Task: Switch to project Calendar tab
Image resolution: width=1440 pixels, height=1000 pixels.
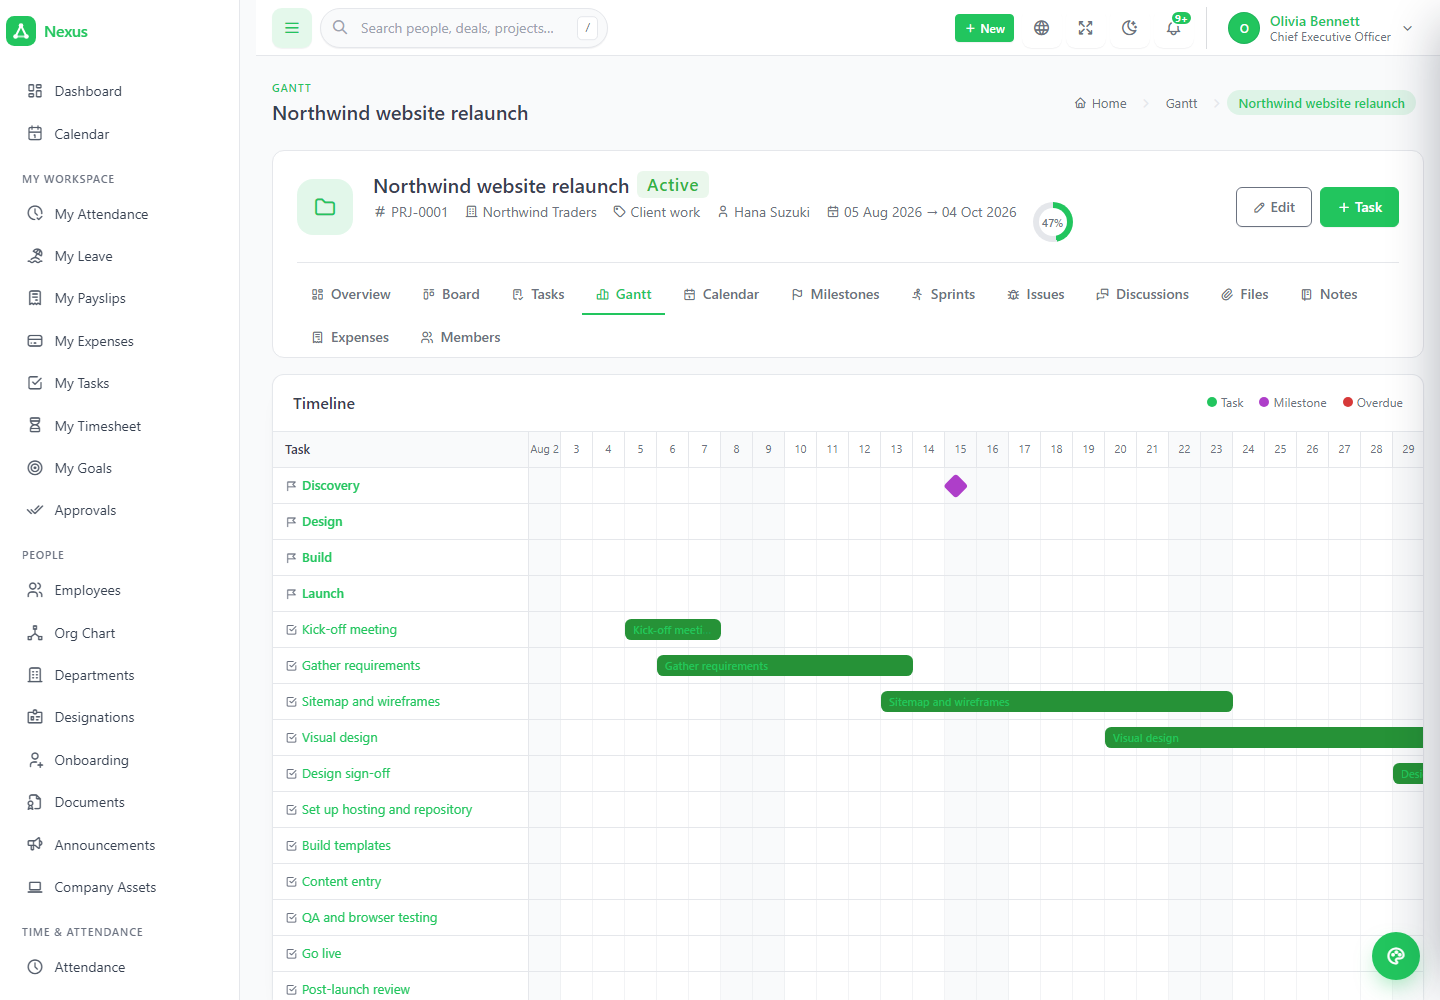Action: point(721,294)
